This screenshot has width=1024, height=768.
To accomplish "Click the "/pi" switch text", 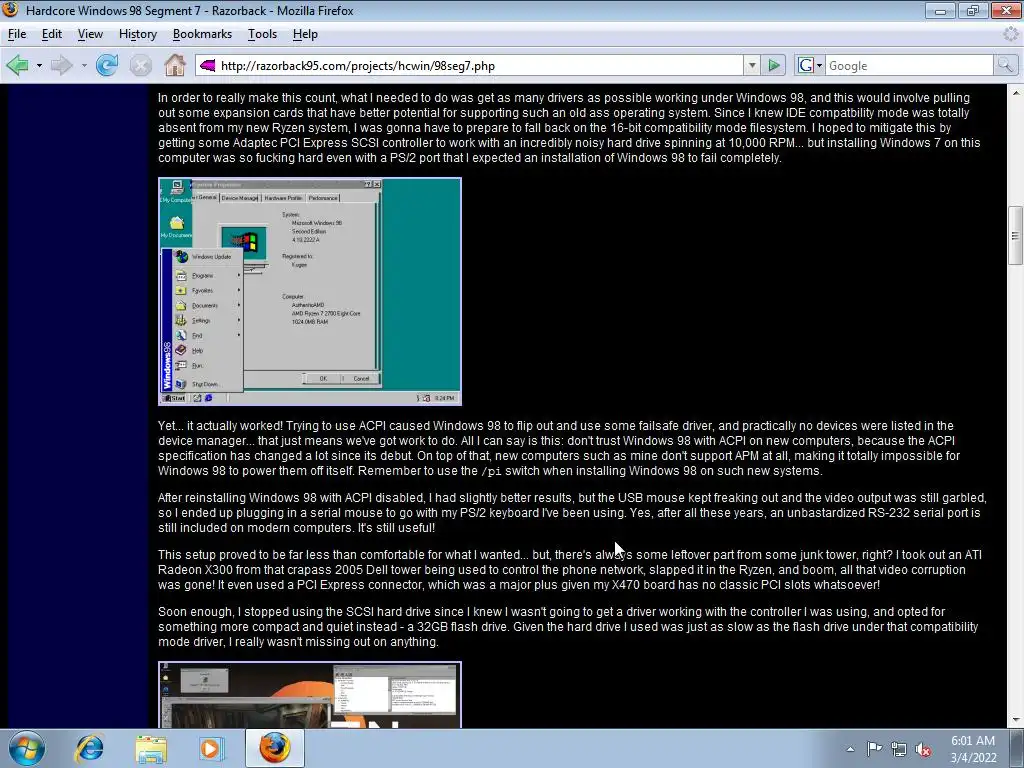I will [x=490, y=471].
